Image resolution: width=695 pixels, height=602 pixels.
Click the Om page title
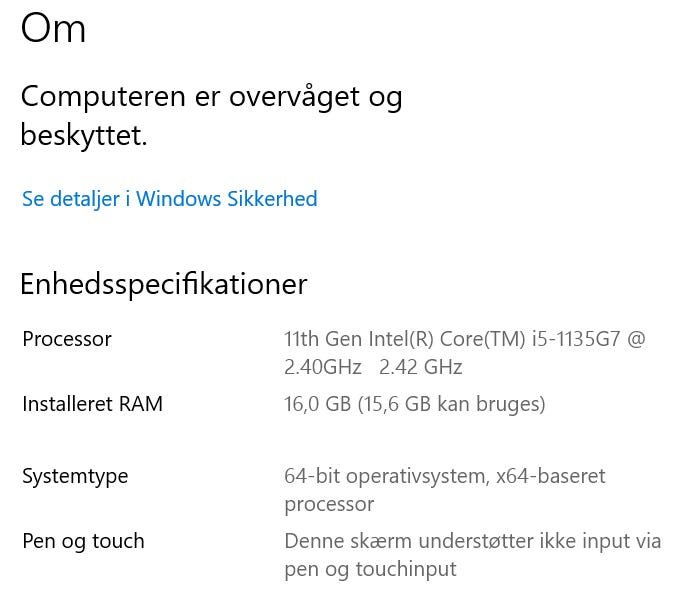tap(53, 27)
